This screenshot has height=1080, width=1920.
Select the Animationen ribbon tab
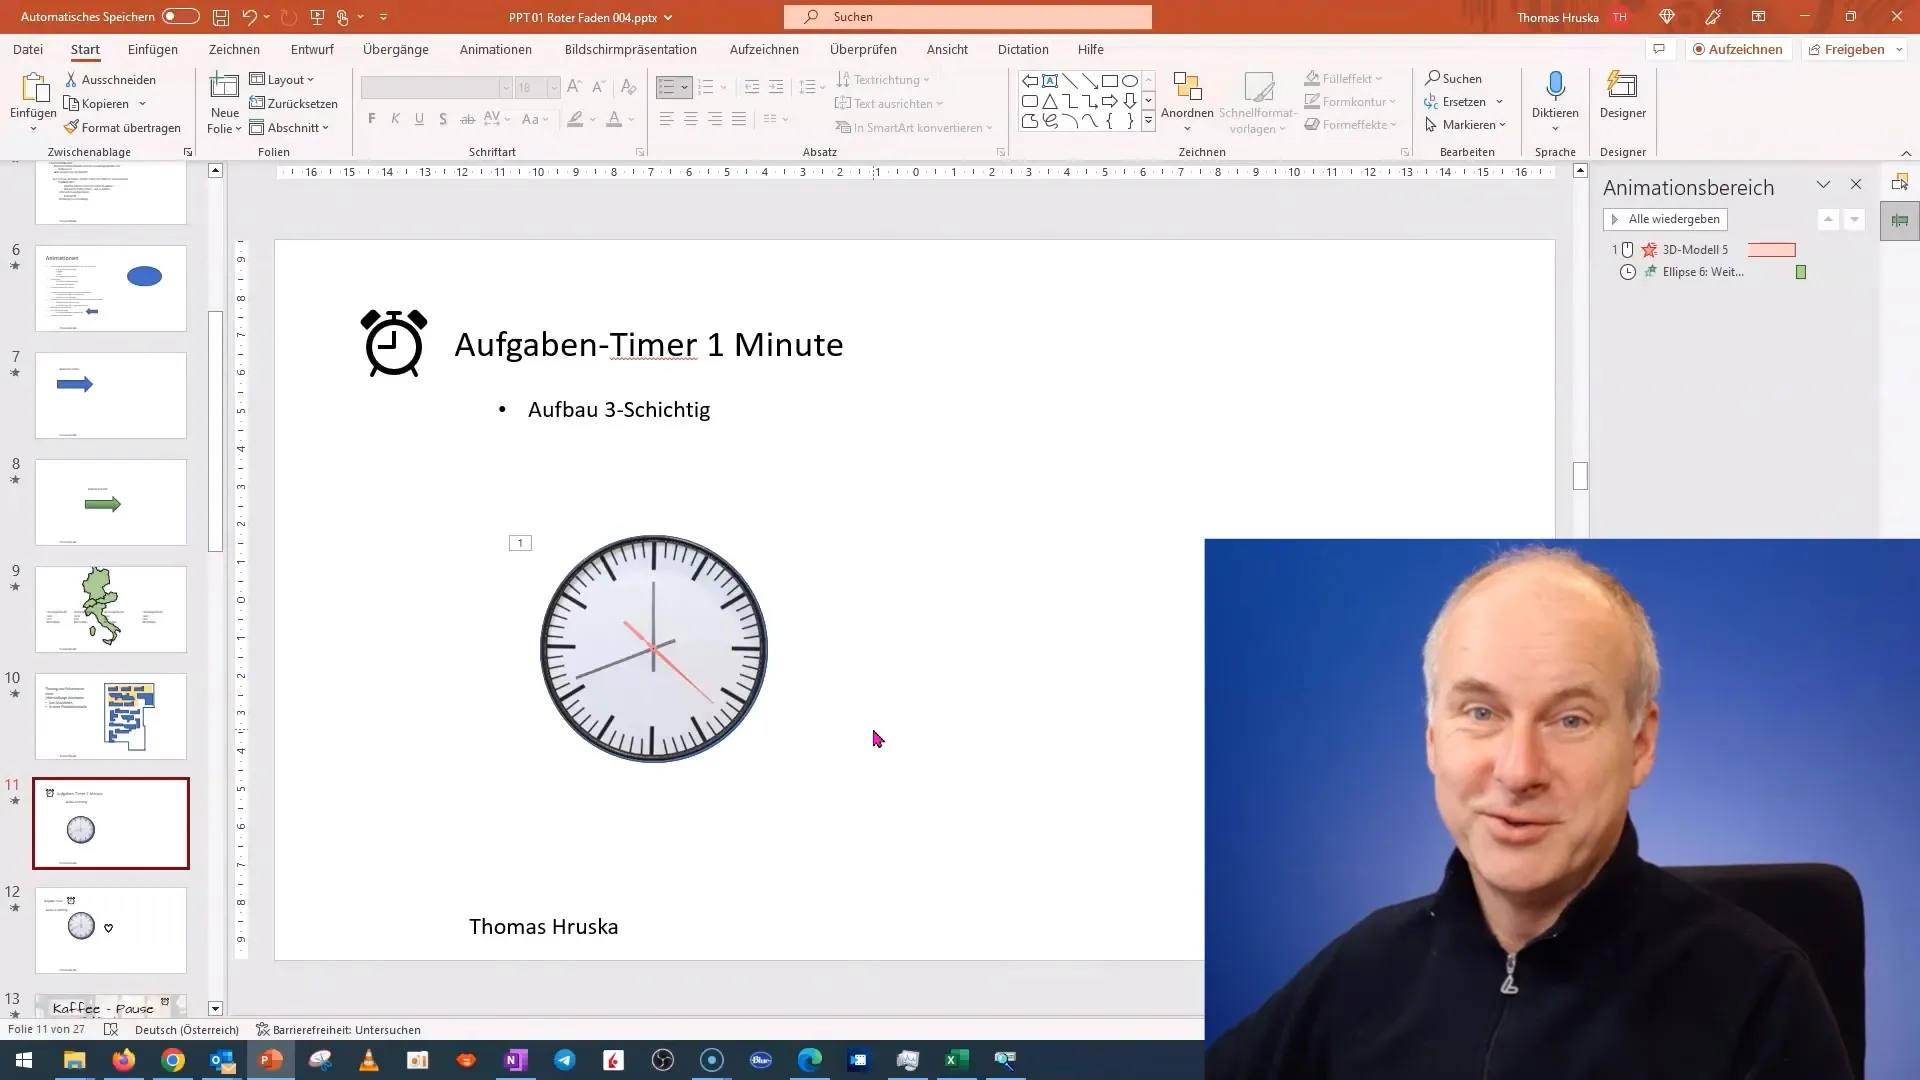(x=496, y=49)
